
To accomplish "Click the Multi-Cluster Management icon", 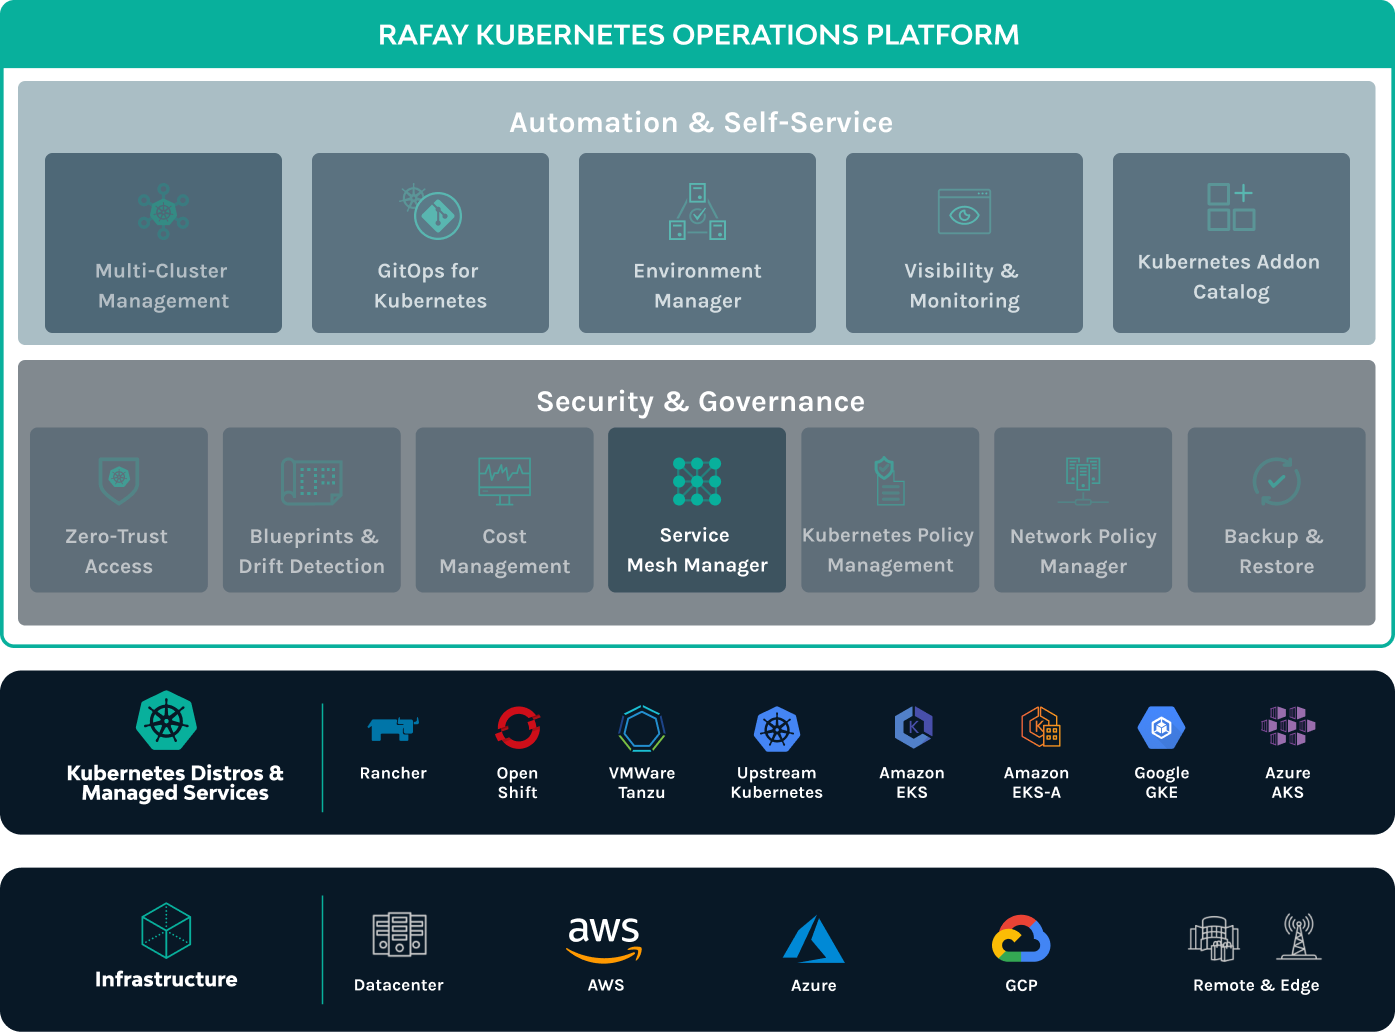I will click(163, 211).
